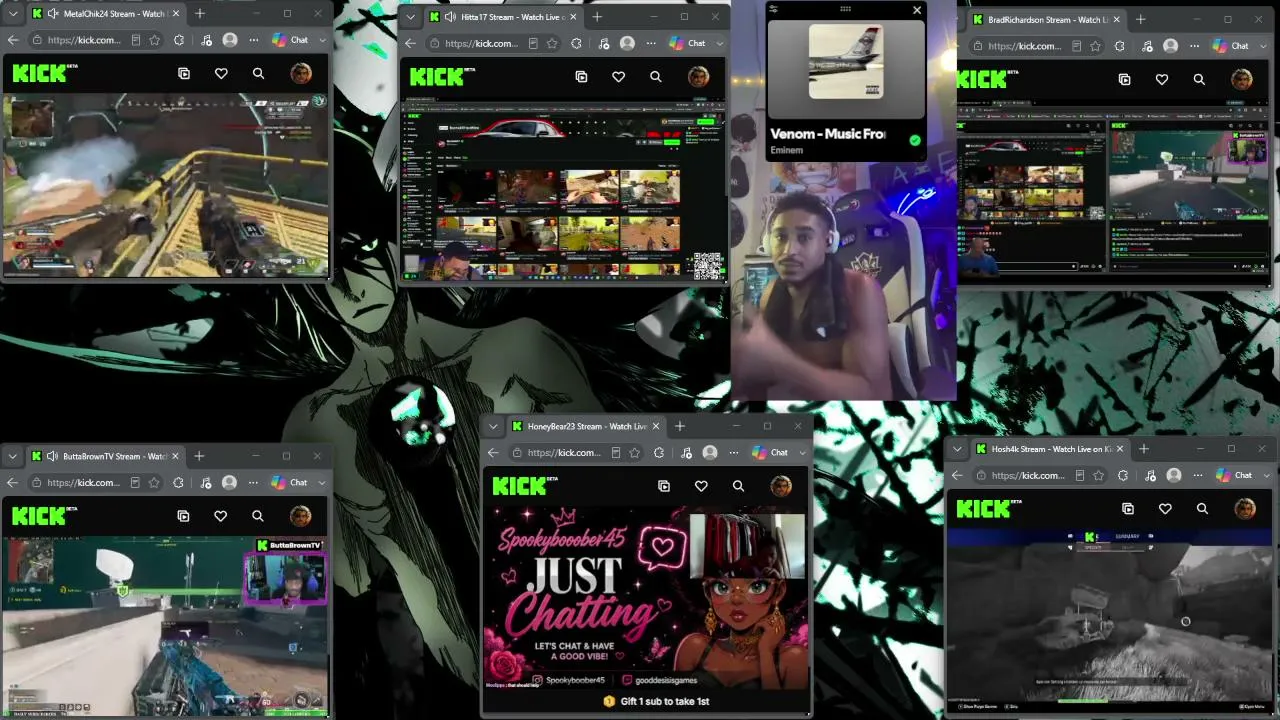1280x720 pixels.
Task: Expand the tab list chevron in Hitta17 window
Action: point(410,17)
